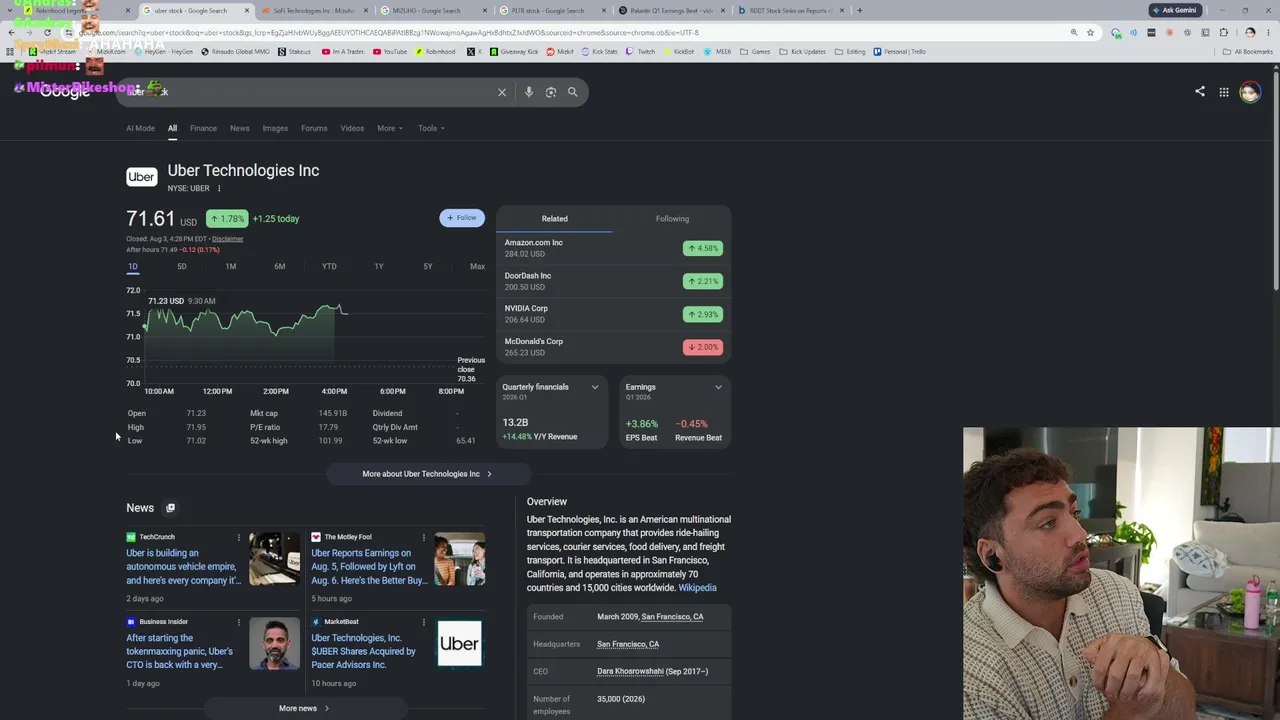This screenshot has height=720, width=1280.
Task: Switch to Images search tab
Action: coord(275,128)
